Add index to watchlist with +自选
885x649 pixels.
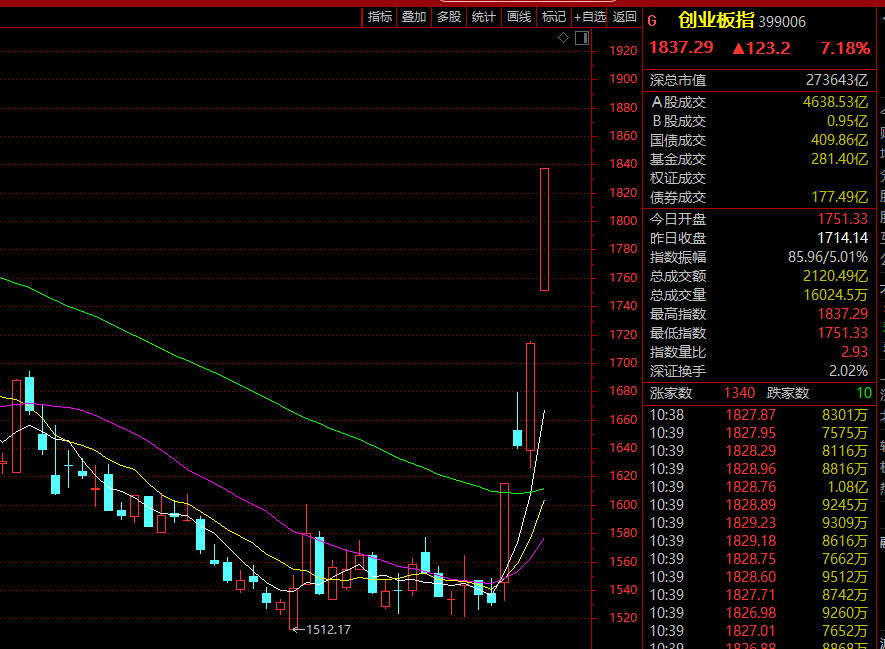point(589,17)
